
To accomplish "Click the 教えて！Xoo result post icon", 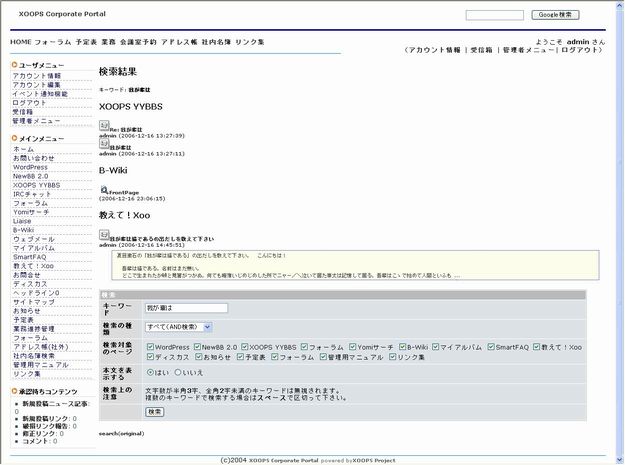I will (104, 234).
